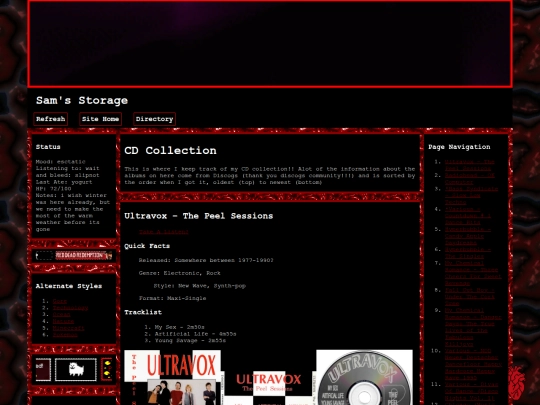This screenshot has width=540, height=405.
Task: Click the red anatomical heart icon
Action: 517,382
